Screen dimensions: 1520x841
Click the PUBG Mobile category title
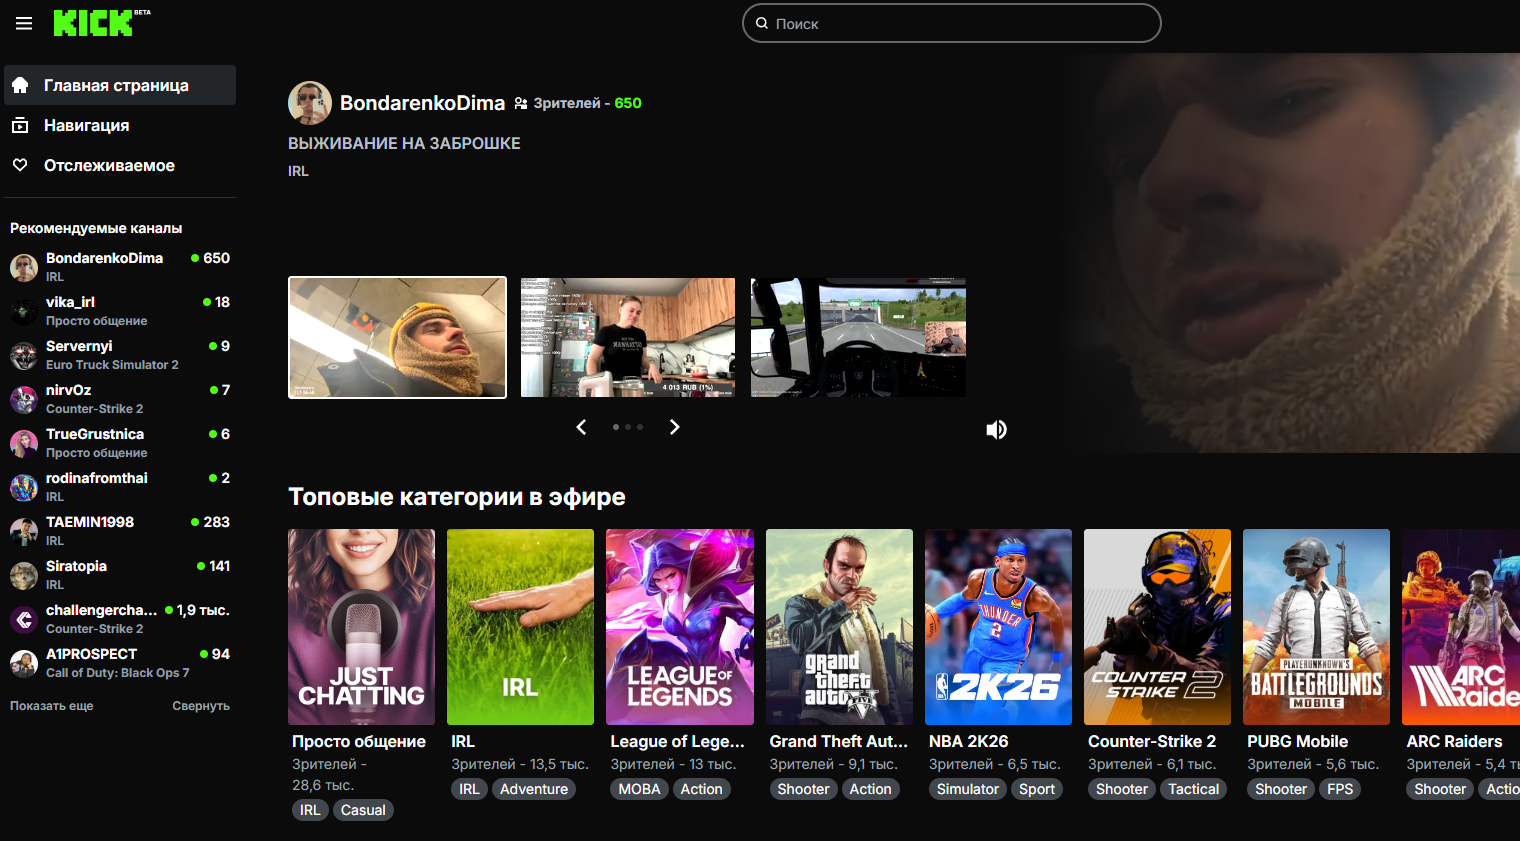1297,741
